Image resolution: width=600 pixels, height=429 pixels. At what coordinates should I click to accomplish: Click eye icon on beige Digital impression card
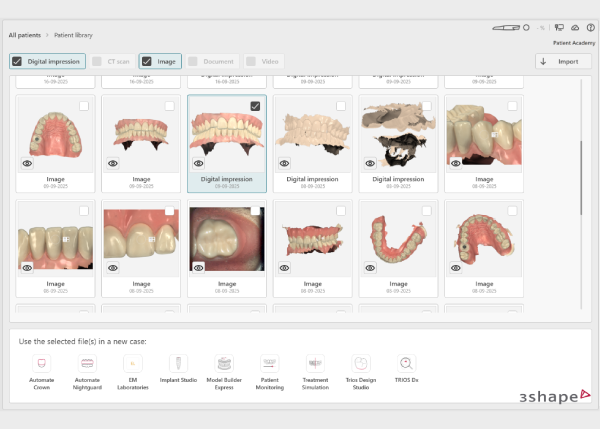point(284,163)
